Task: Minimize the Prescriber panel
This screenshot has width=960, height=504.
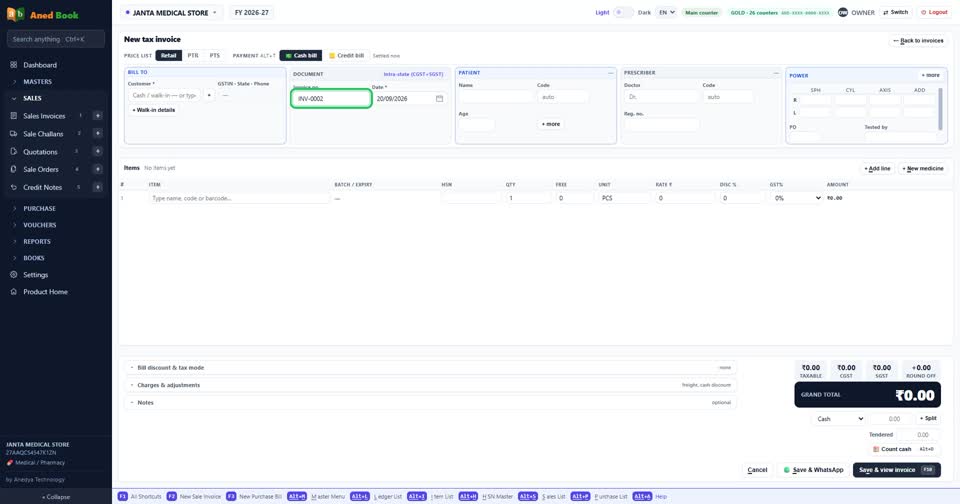Action: click(x=776, y=73)
